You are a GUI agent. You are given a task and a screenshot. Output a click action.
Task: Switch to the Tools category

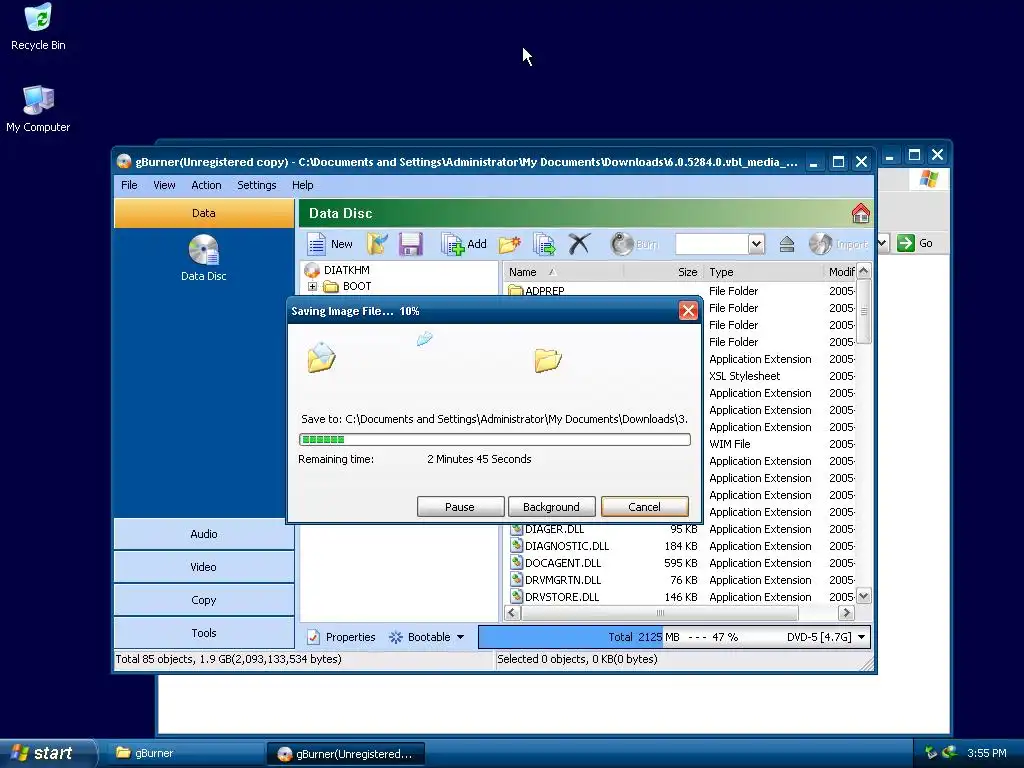(204, 632)
